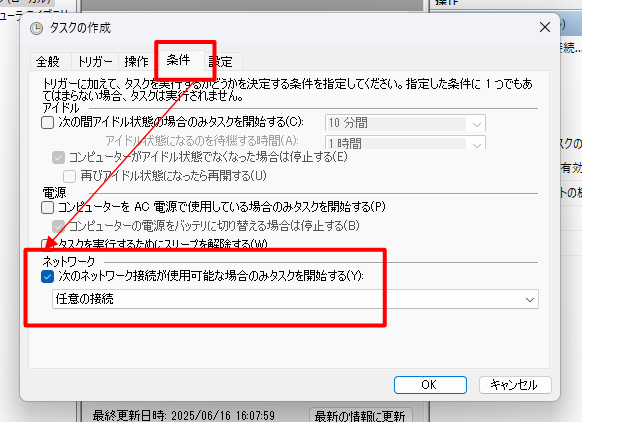Toggle 再びアイドル状態になったら再開する checkbox

(69, 176)
